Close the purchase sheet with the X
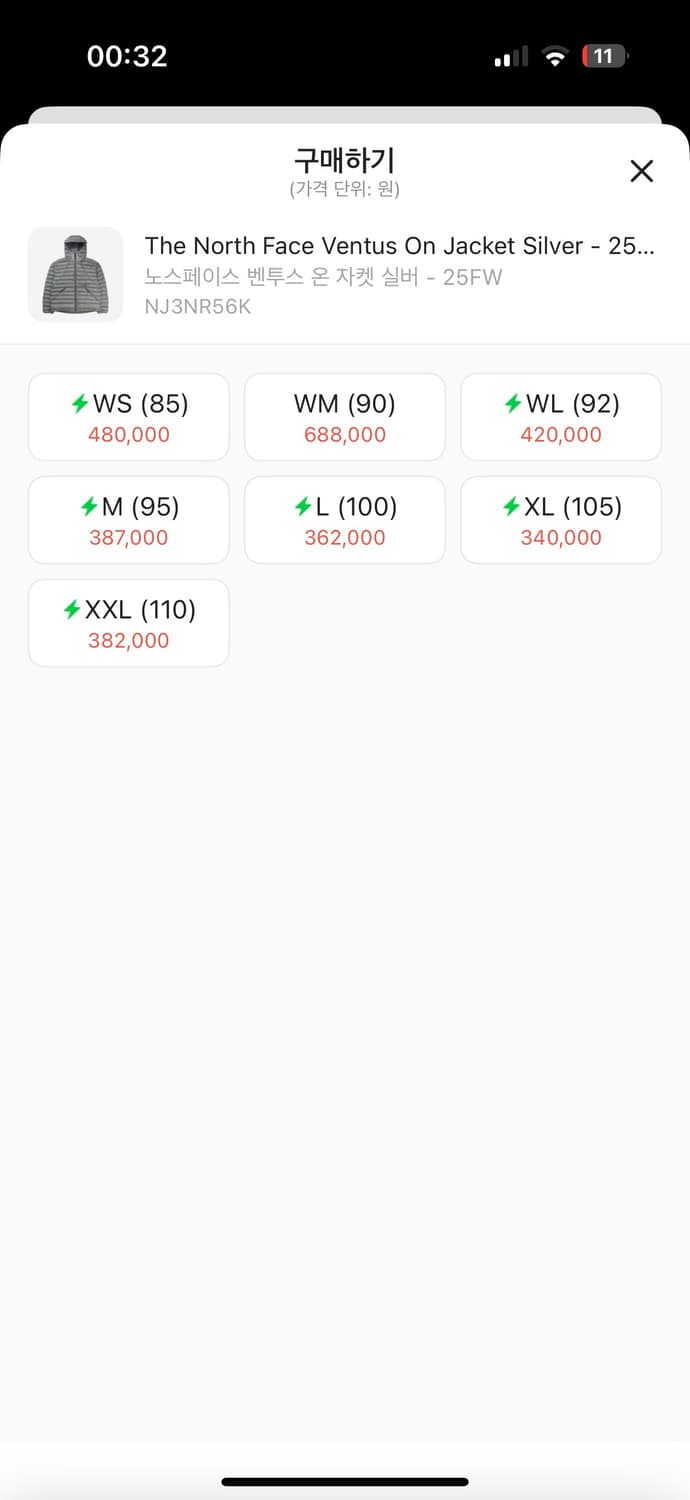Viewport: 690px width, 1500px height. pos(641,171)
